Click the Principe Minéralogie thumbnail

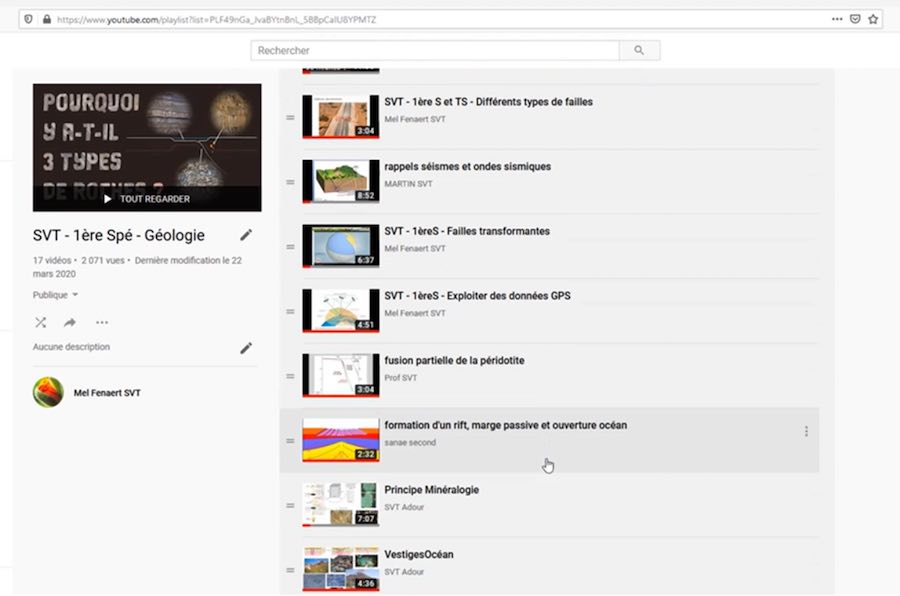(341, 505)
